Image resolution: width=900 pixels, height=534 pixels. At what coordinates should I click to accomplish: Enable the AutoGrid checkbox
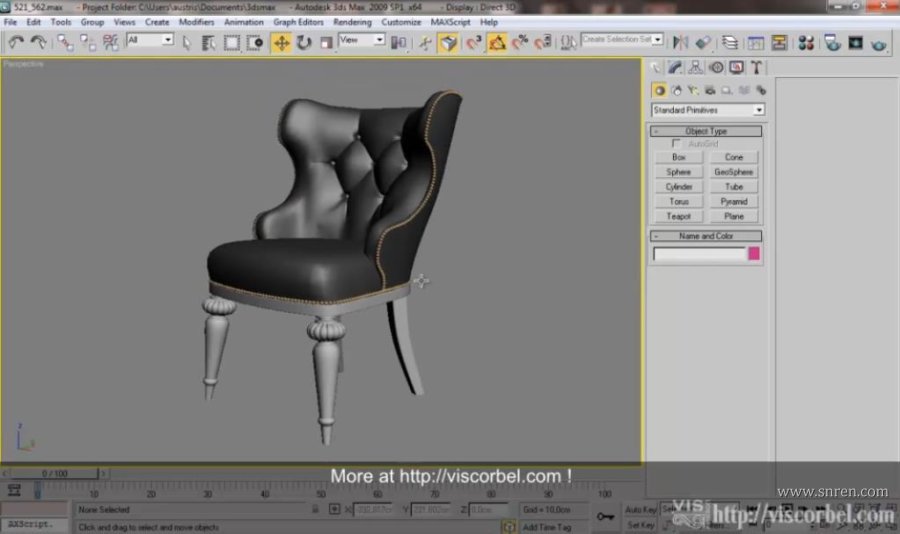click(678, 144)
